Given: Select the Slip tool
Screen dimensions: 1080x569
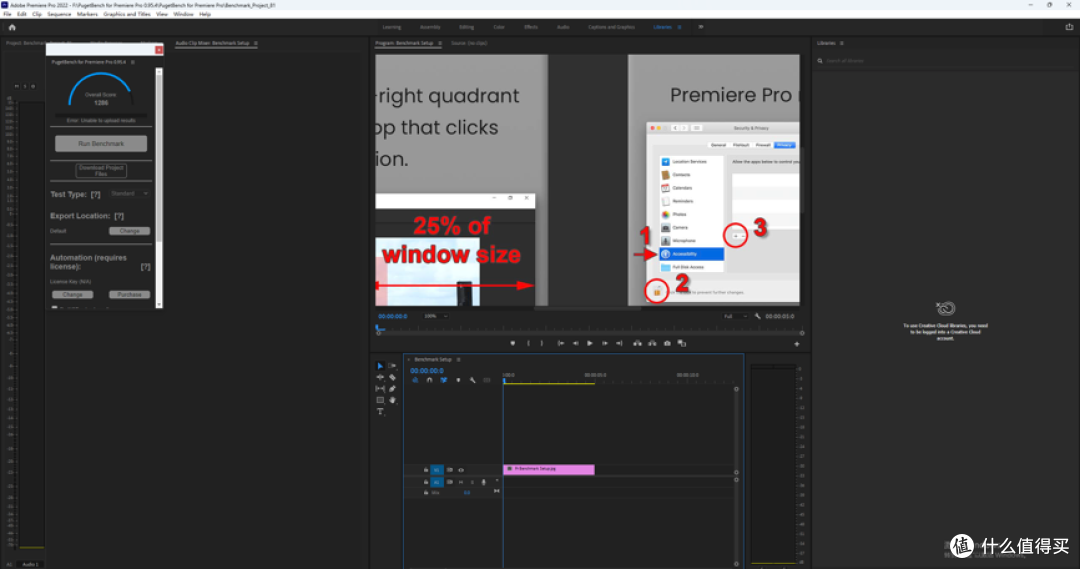Looking at the screenshot, I should tap(380, 389).
